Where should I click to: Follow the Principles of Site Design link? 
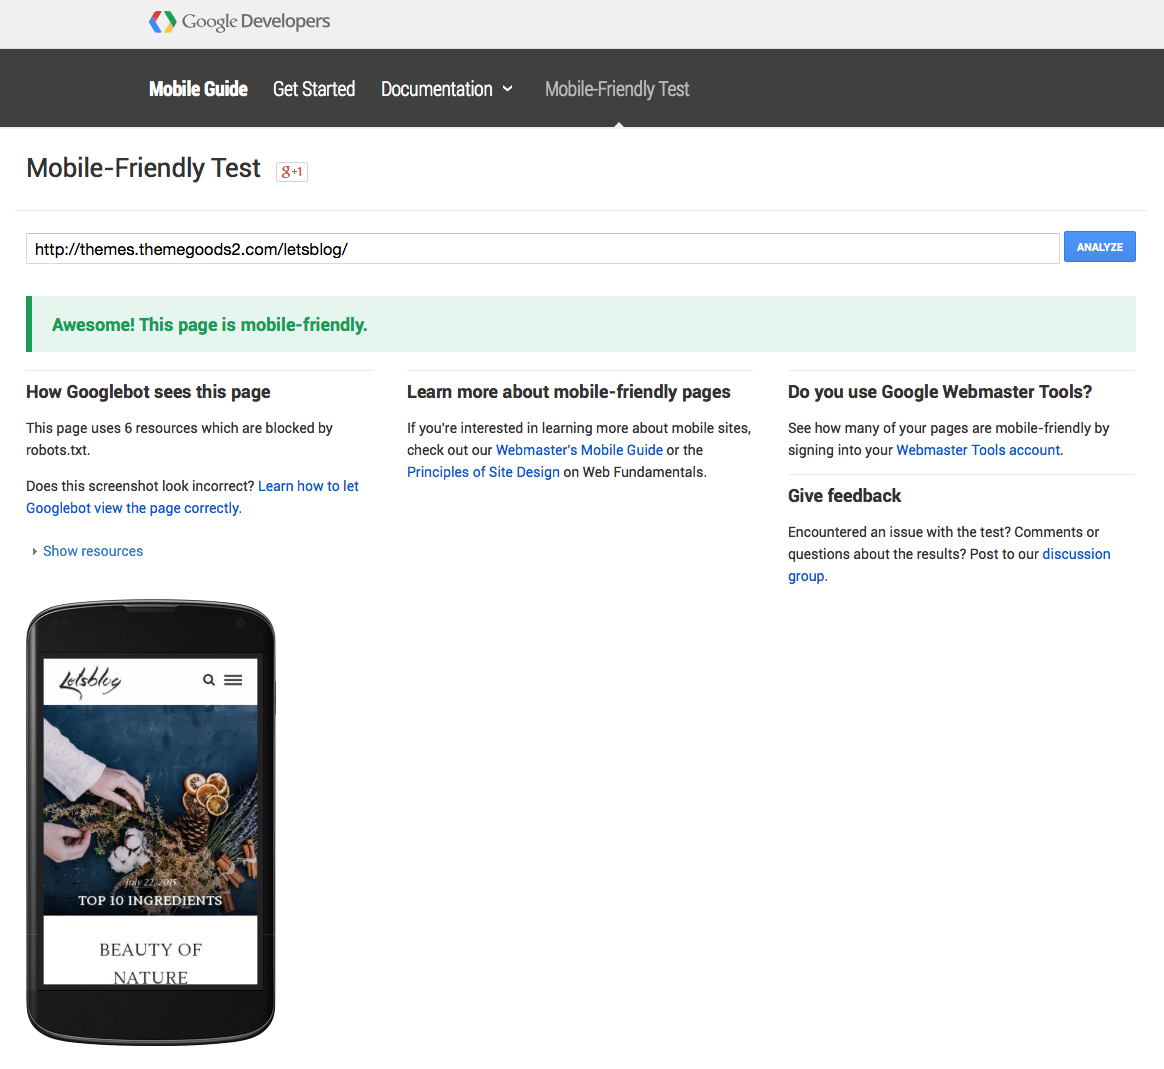click(x=483, y=472)
